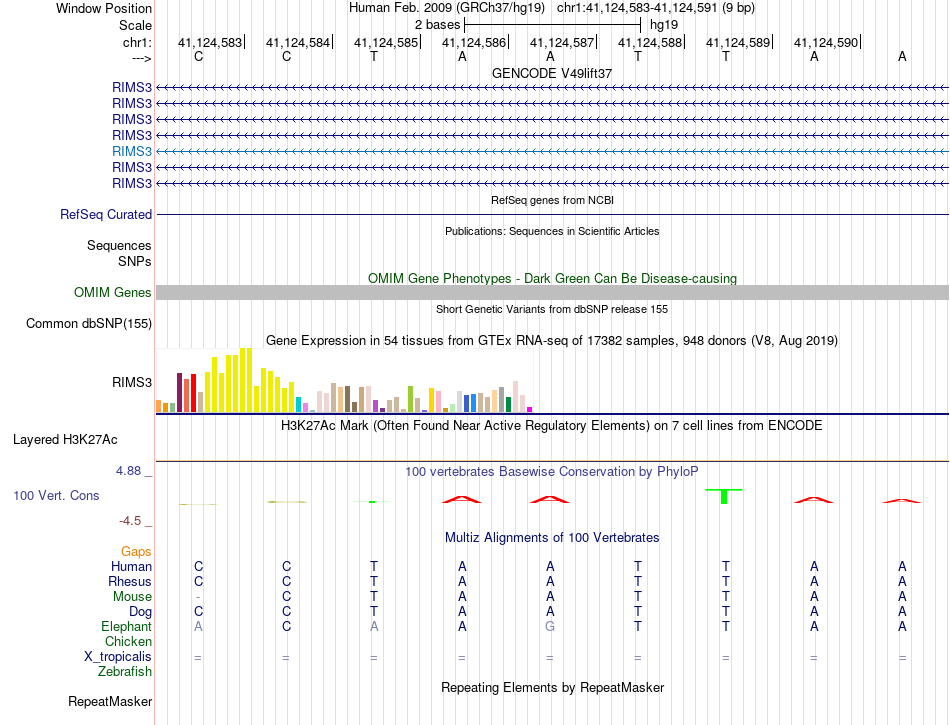This screenshot has height=725, width=950.
Task: Click the G base in Elephant row
Action: (x=549, y=626)
